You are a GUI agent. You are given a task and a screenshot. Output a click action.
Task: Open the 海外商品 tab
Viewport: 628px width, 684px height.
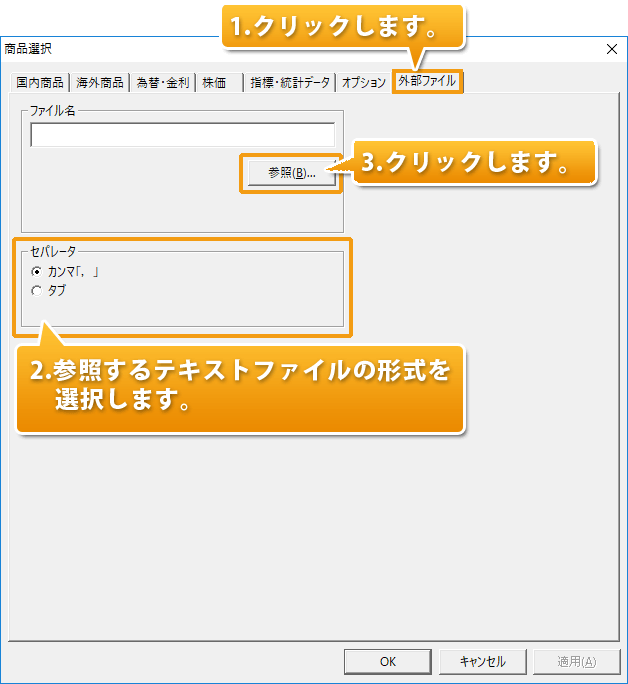click(100, 84)
